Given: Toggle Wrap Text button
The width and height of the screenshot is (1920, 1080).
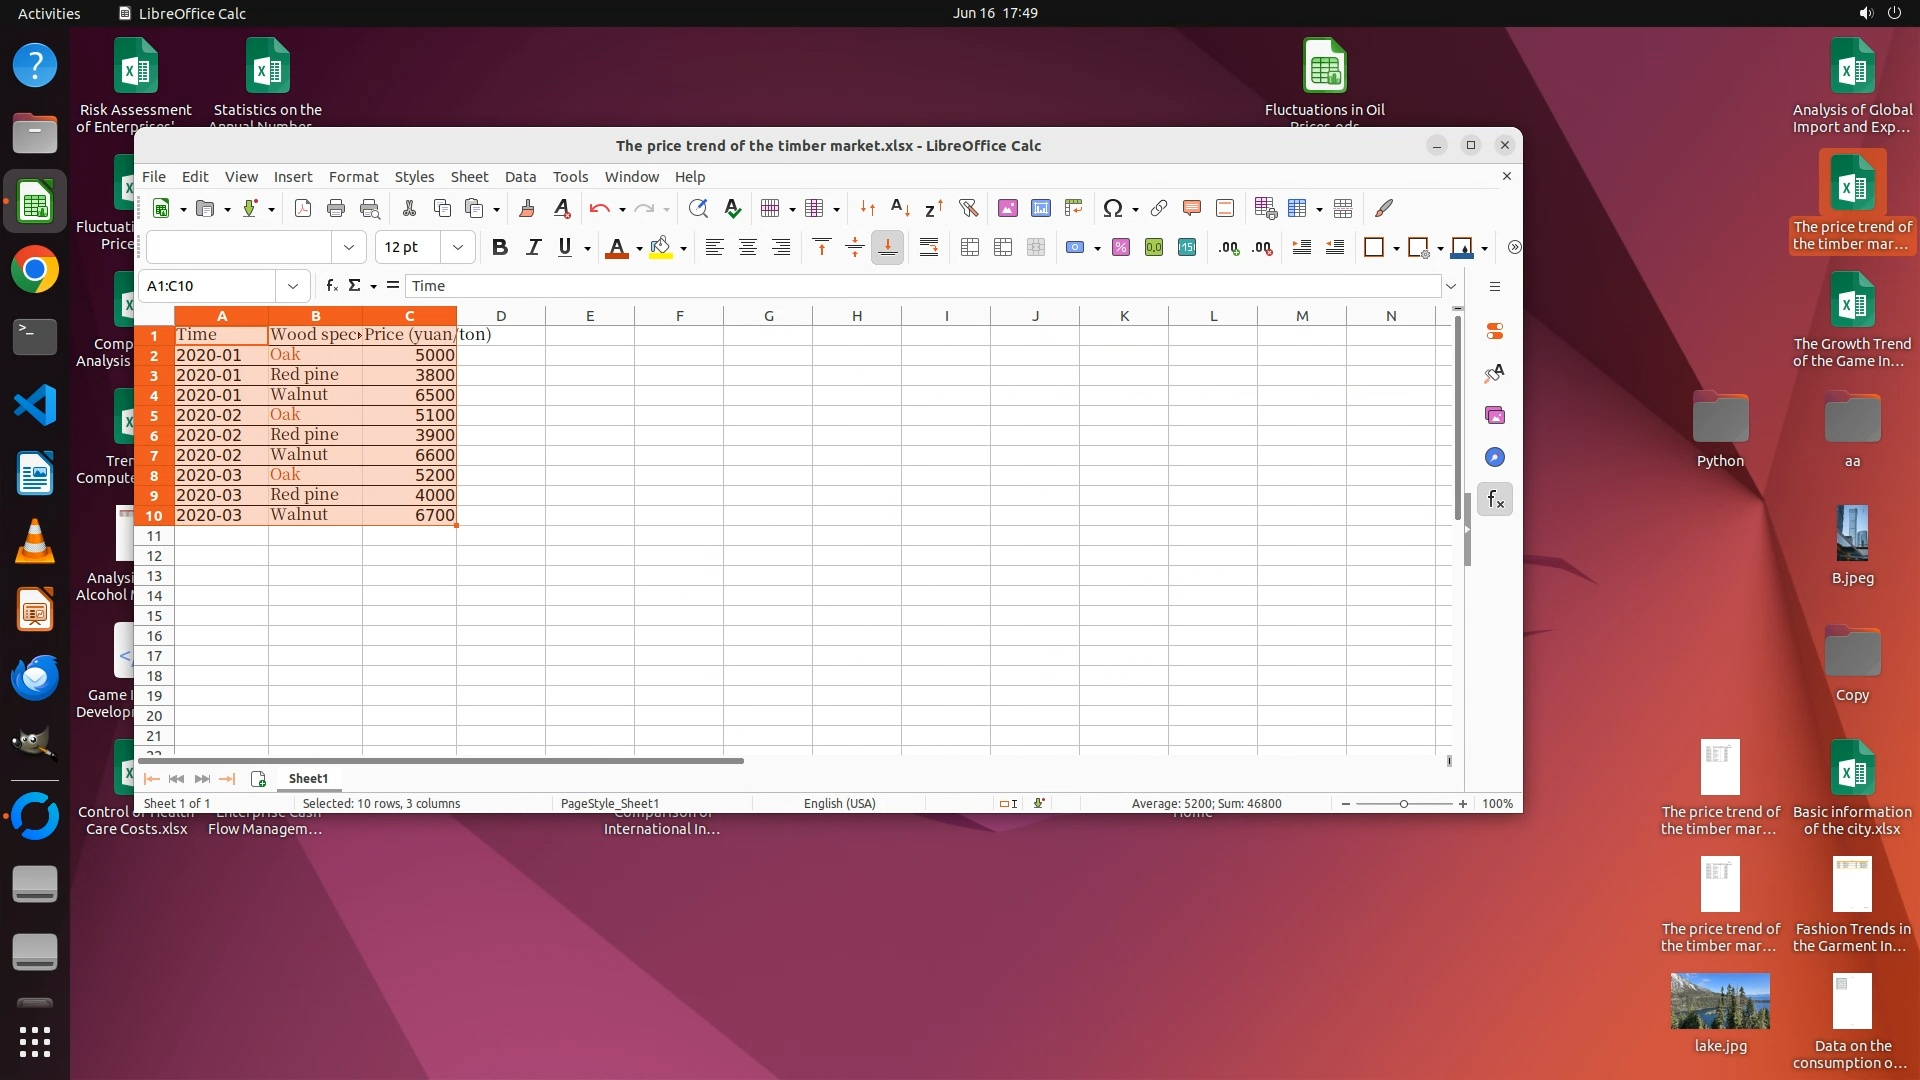Looking at the screenshot, I should tap(929, 248).
